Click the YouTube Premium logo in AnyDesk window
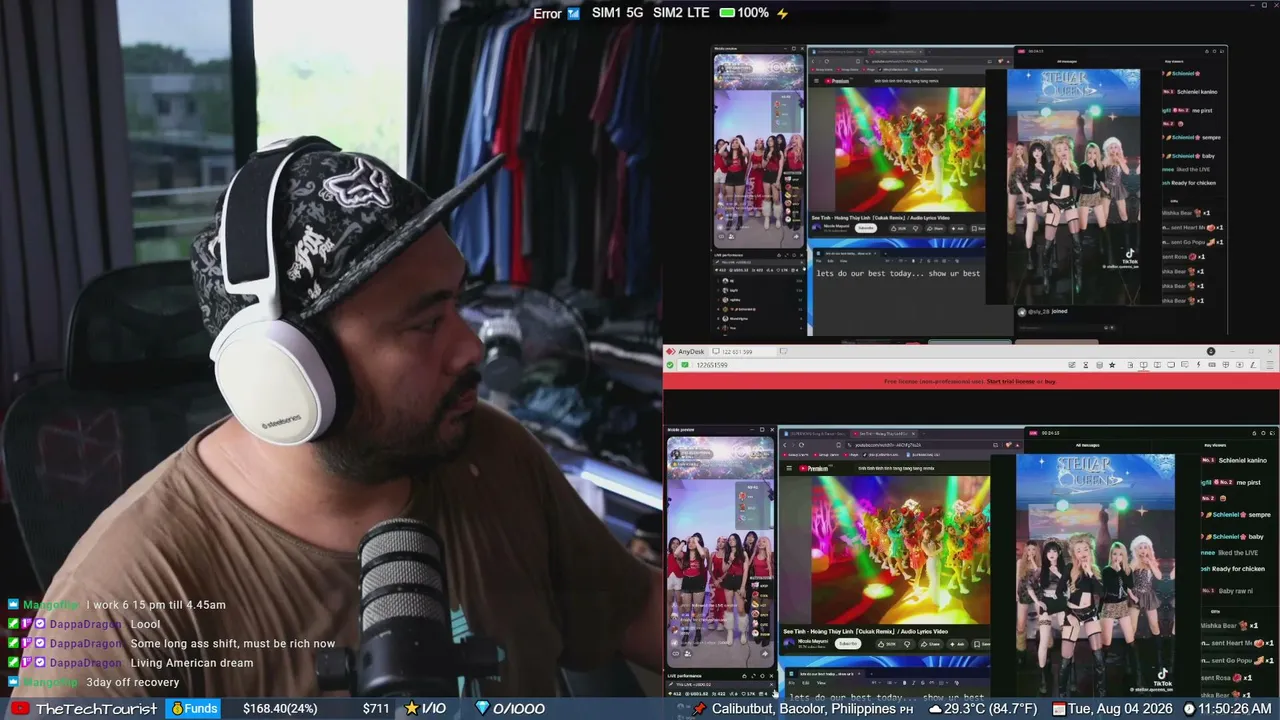1280x720 pixels. click(813, 468)
